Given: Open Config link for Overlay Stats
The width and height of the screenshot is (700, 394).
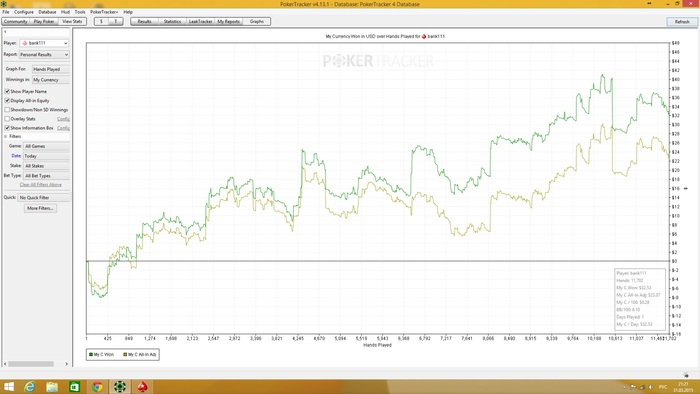Looking at the screenshot, I should (63, 119).
